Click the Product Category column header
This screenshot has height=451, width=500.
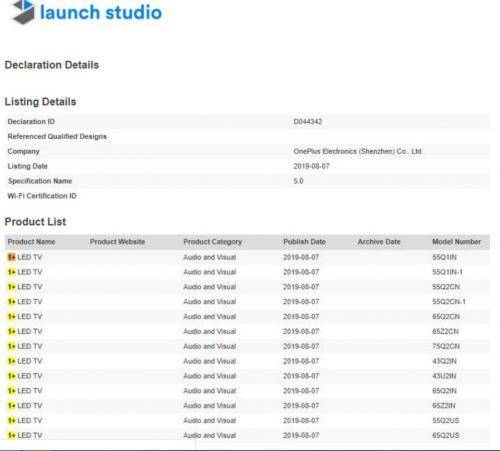pyautogui.click(x=213, y=242)
